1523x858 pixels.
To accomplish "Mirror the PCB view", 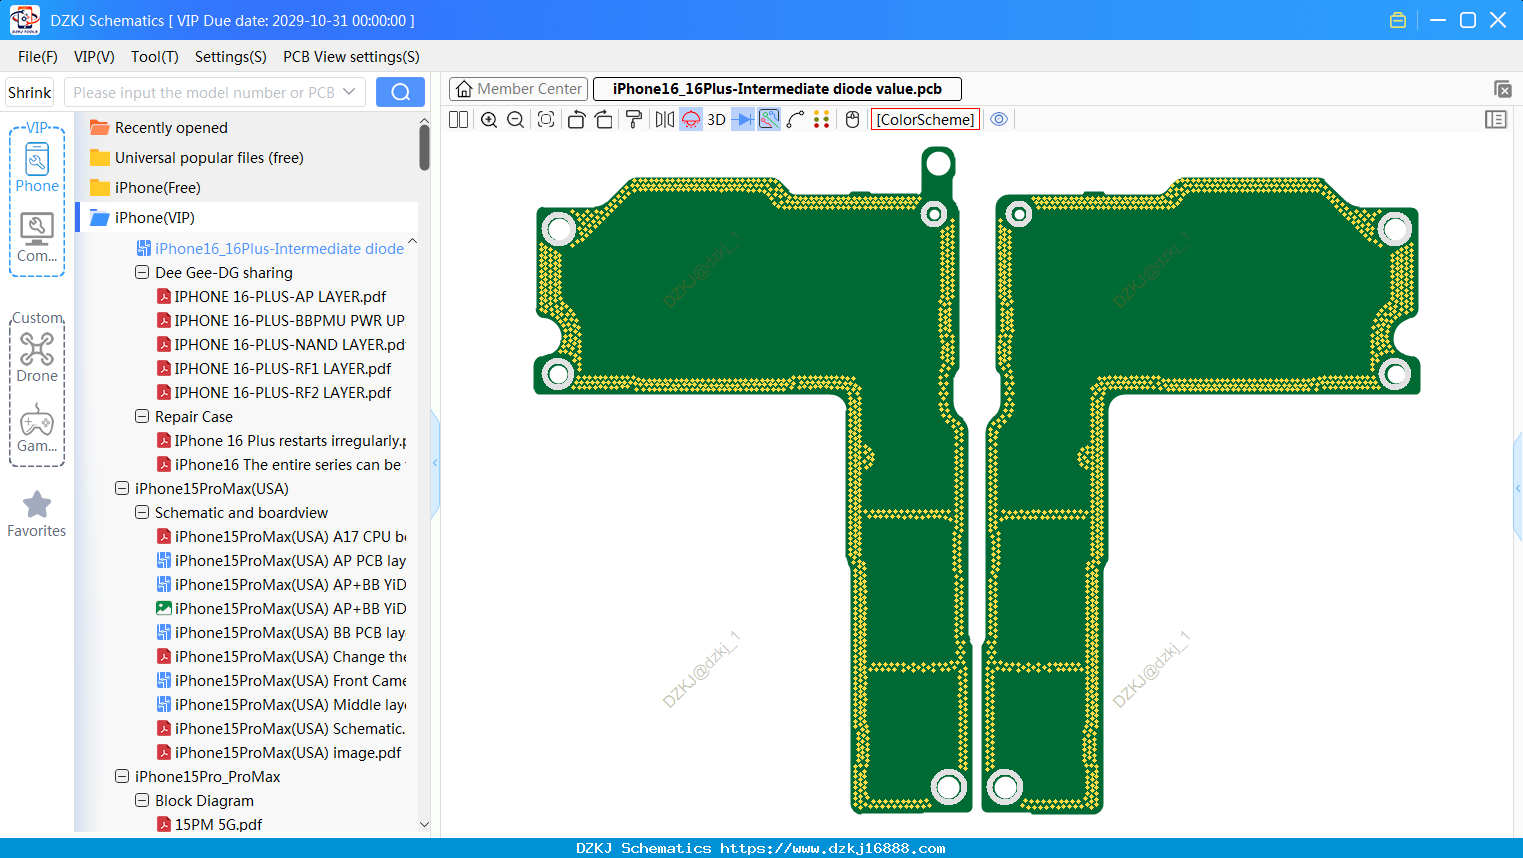I will coord(665,119).
